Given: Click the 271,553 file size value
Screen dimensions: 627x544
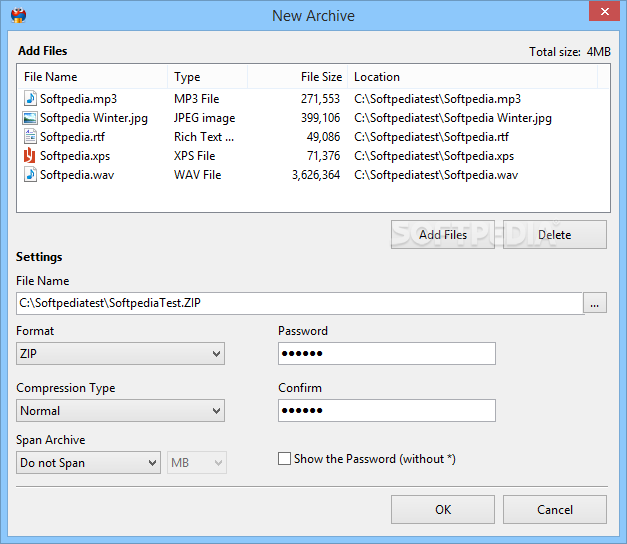Looking at the screenshot, I should (x=320, y=99).
